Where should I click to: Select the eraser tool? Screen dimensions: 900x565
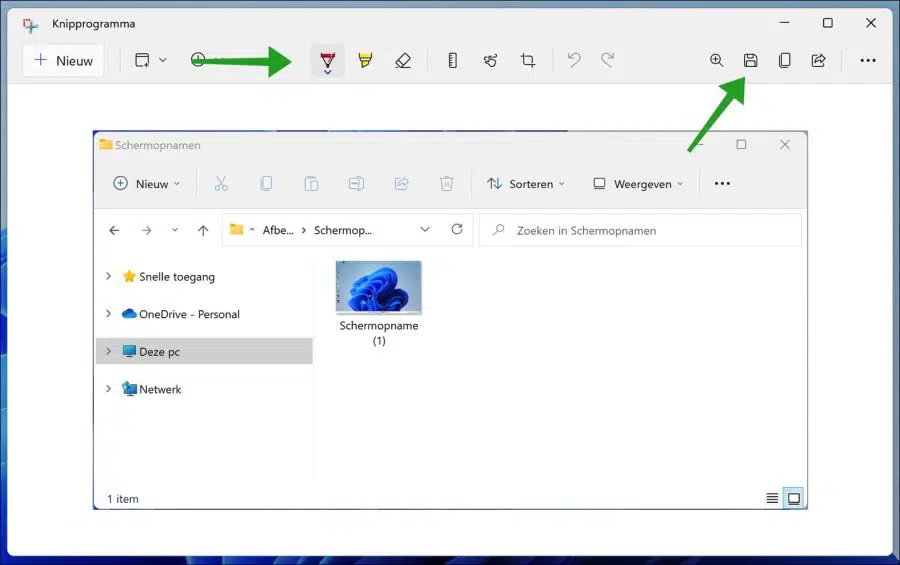pos(403,60)
